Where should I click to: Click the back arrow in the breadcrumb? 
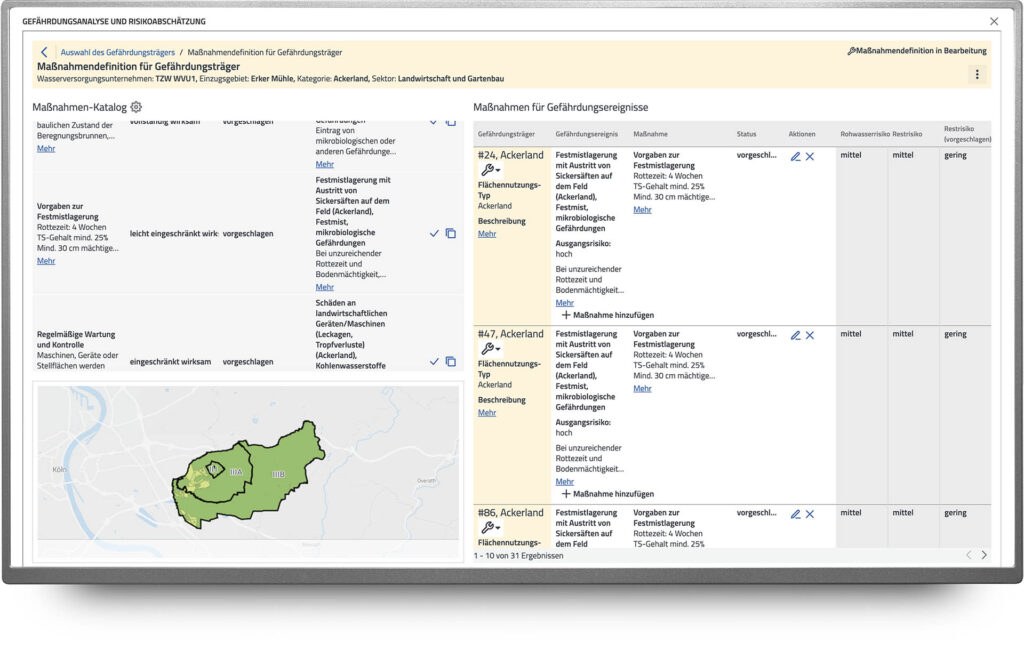coord(44,52)
